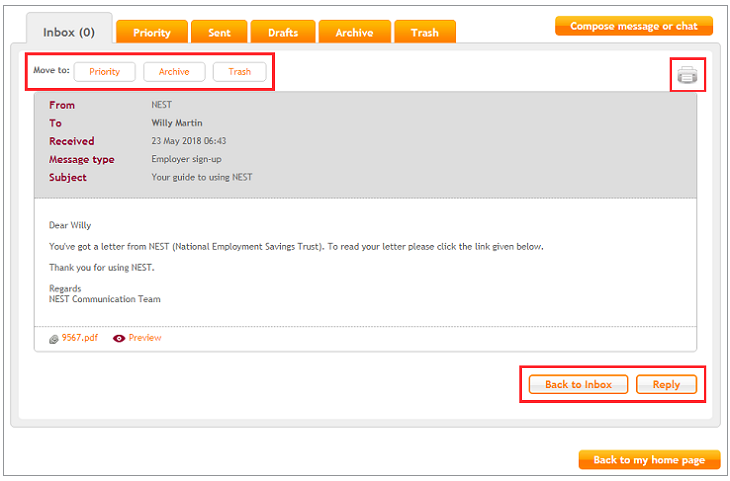This screenshot has height=481, width=730.
Task: Select the subject text 'Your guide to using NEST'
Action: (x=202, y=177)
